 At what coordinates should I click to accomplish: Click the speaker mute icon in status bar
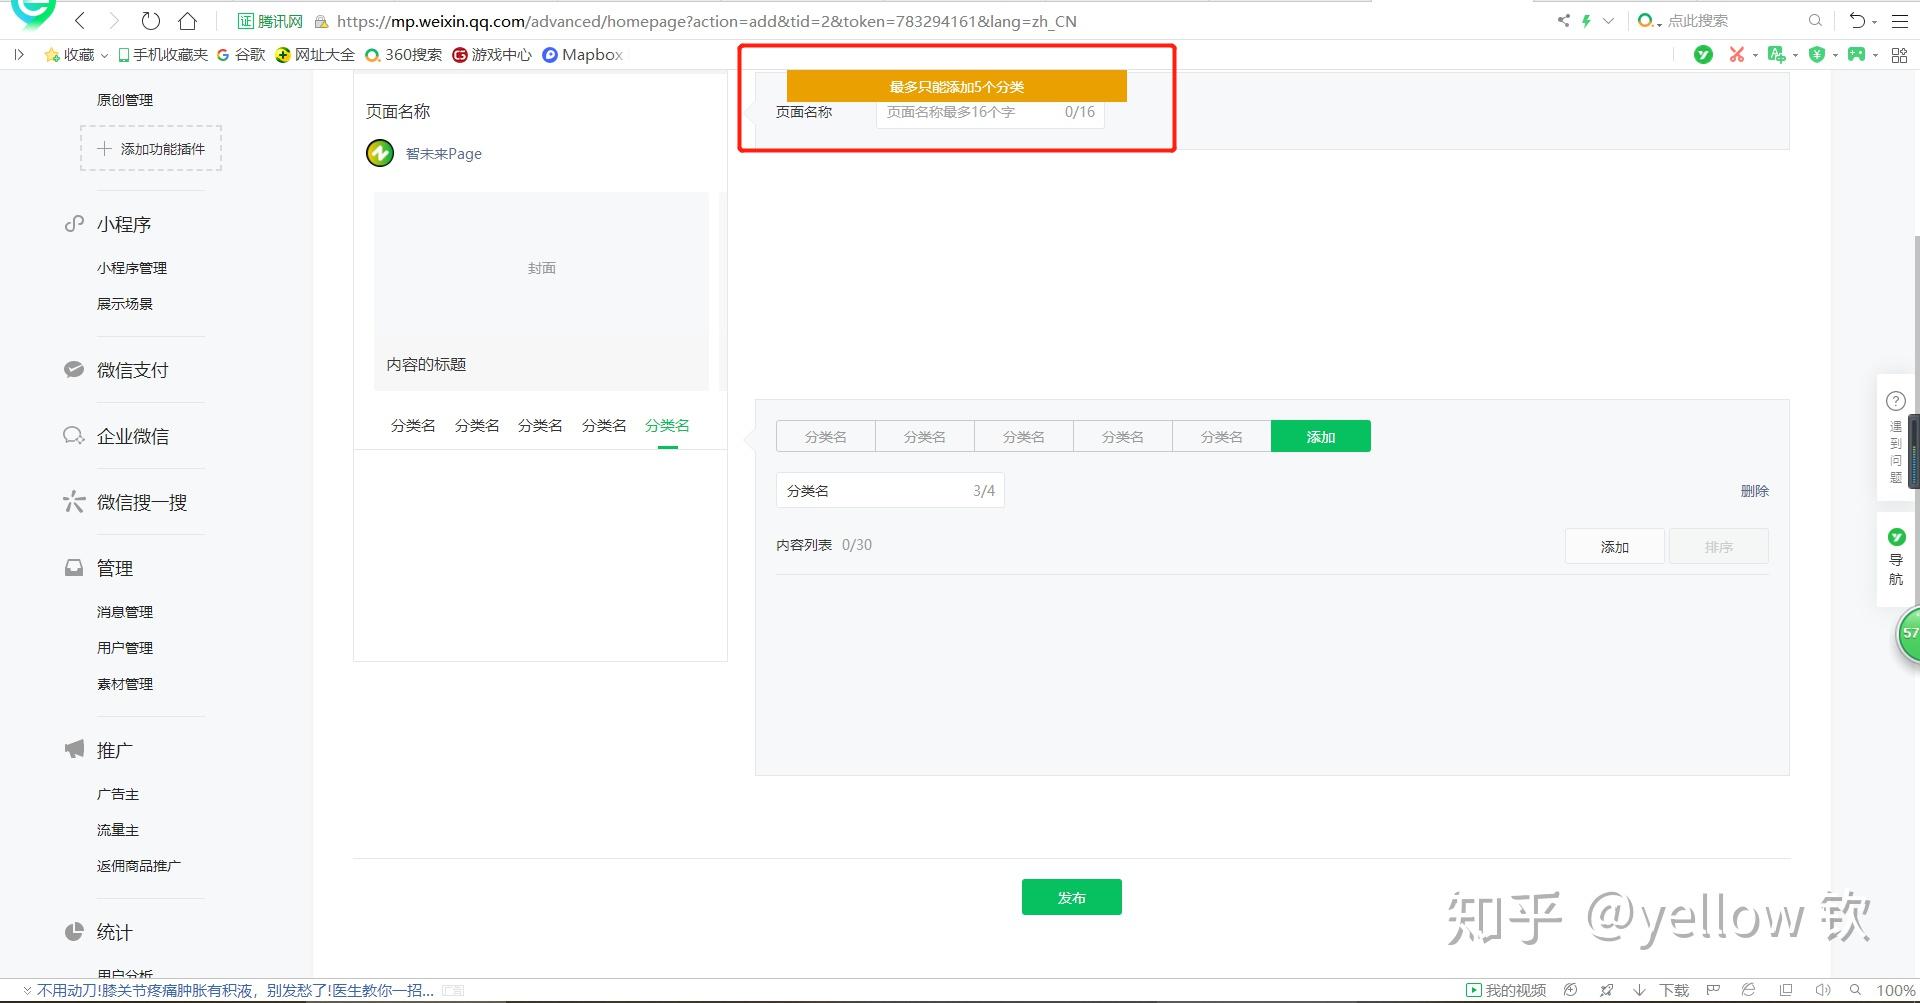1823,990
